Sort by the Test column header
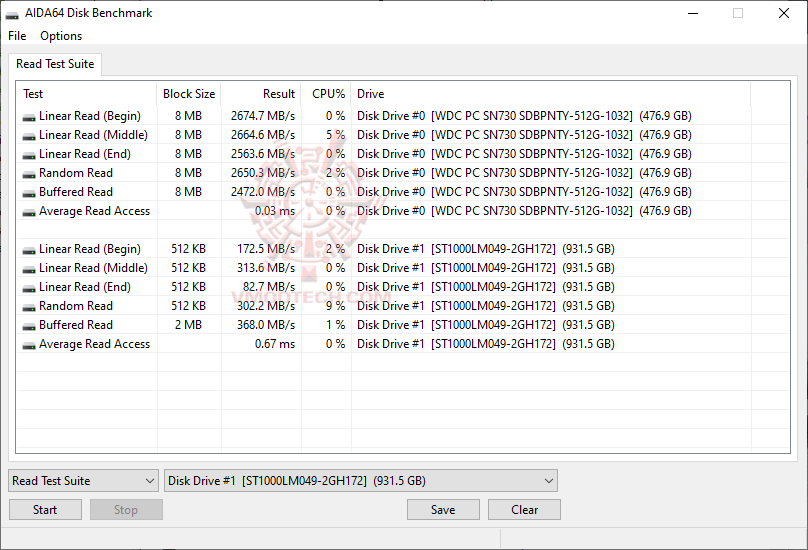The width and height of the screenshot is (808, 550). (x=86, y=94)
